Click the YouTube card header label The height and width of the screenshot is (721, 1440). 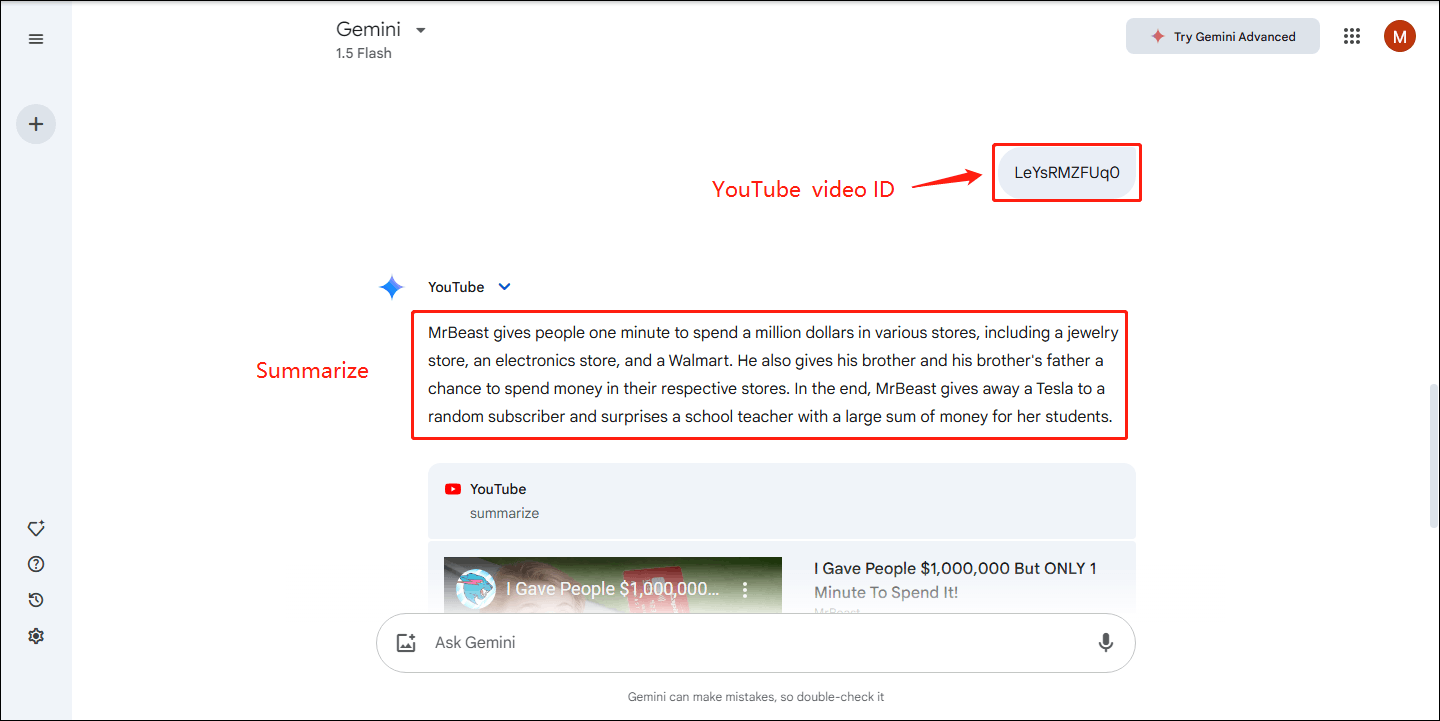click(498, 489)
